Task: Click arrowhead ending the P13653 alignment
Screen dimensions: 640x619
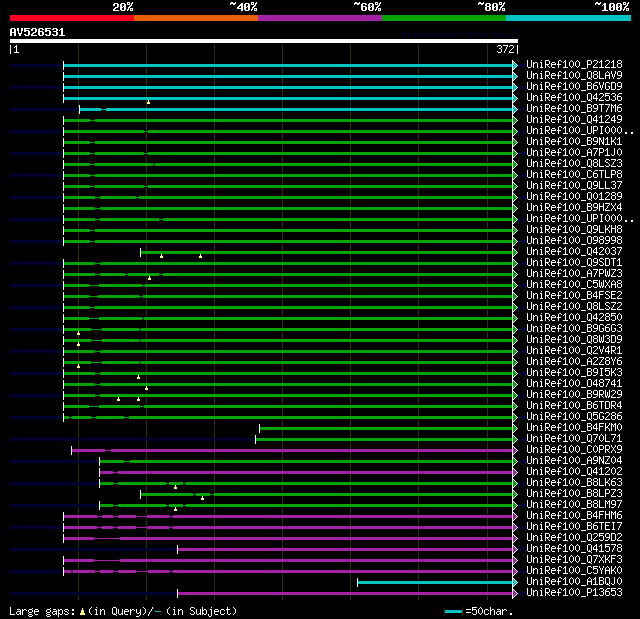Action: click(515, 593)
